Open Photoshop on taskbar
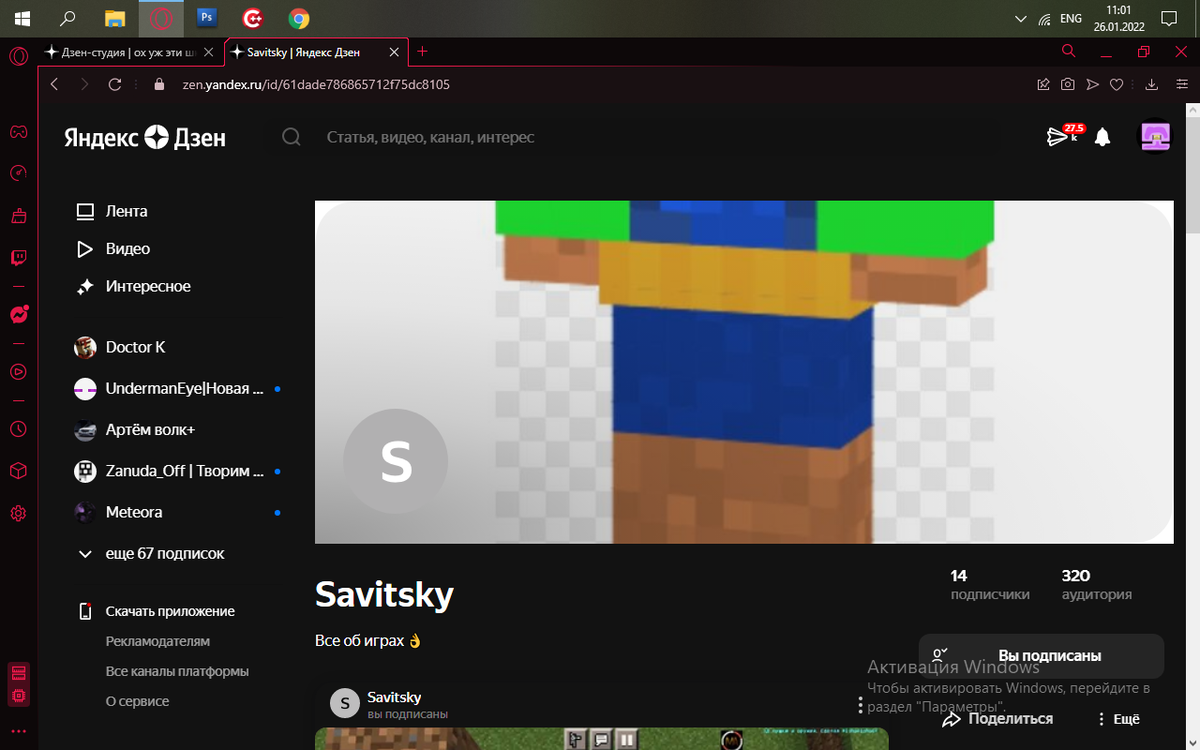Viewport: 1200px width, 750px height. 207,18
